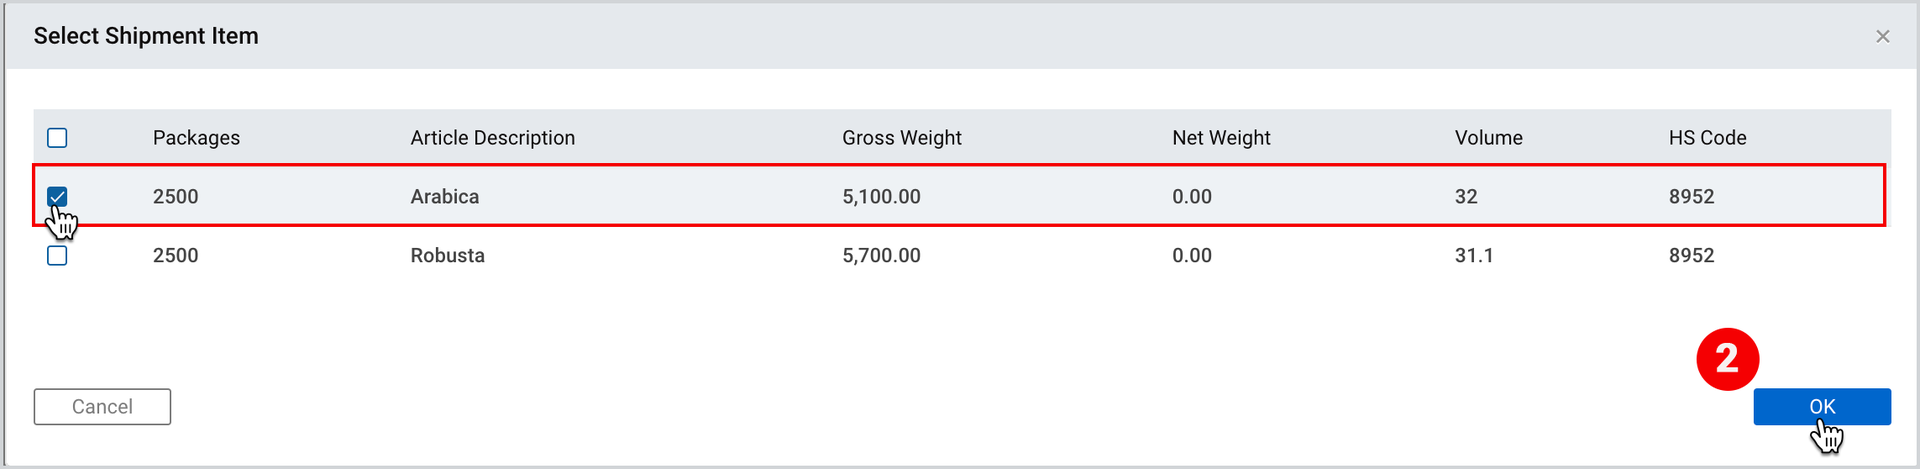Toggle the select-all checkbox in header
This screenshot has width=1920, height=469.
tap(57, 138)
